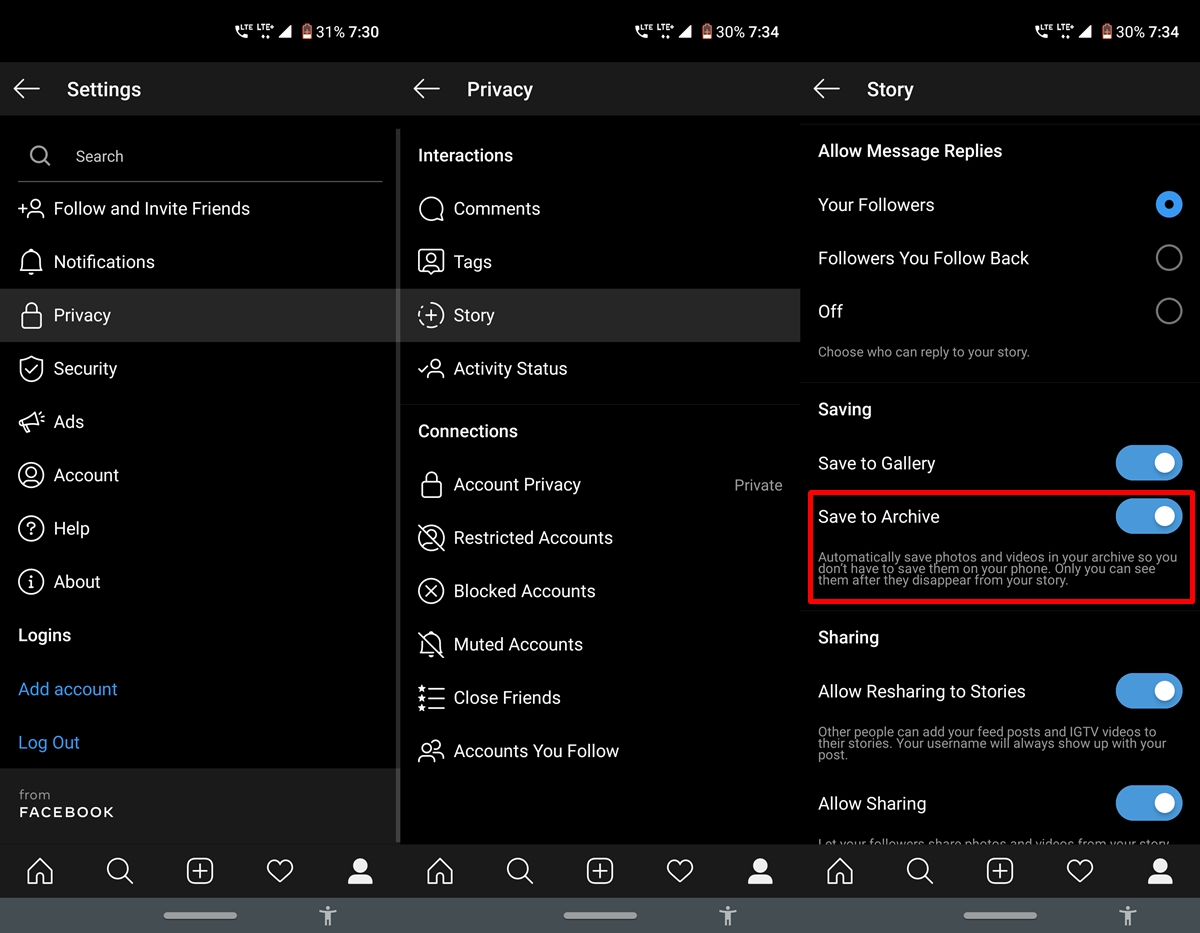Tap accessibility icon below Settings screen

click(327, 915)
